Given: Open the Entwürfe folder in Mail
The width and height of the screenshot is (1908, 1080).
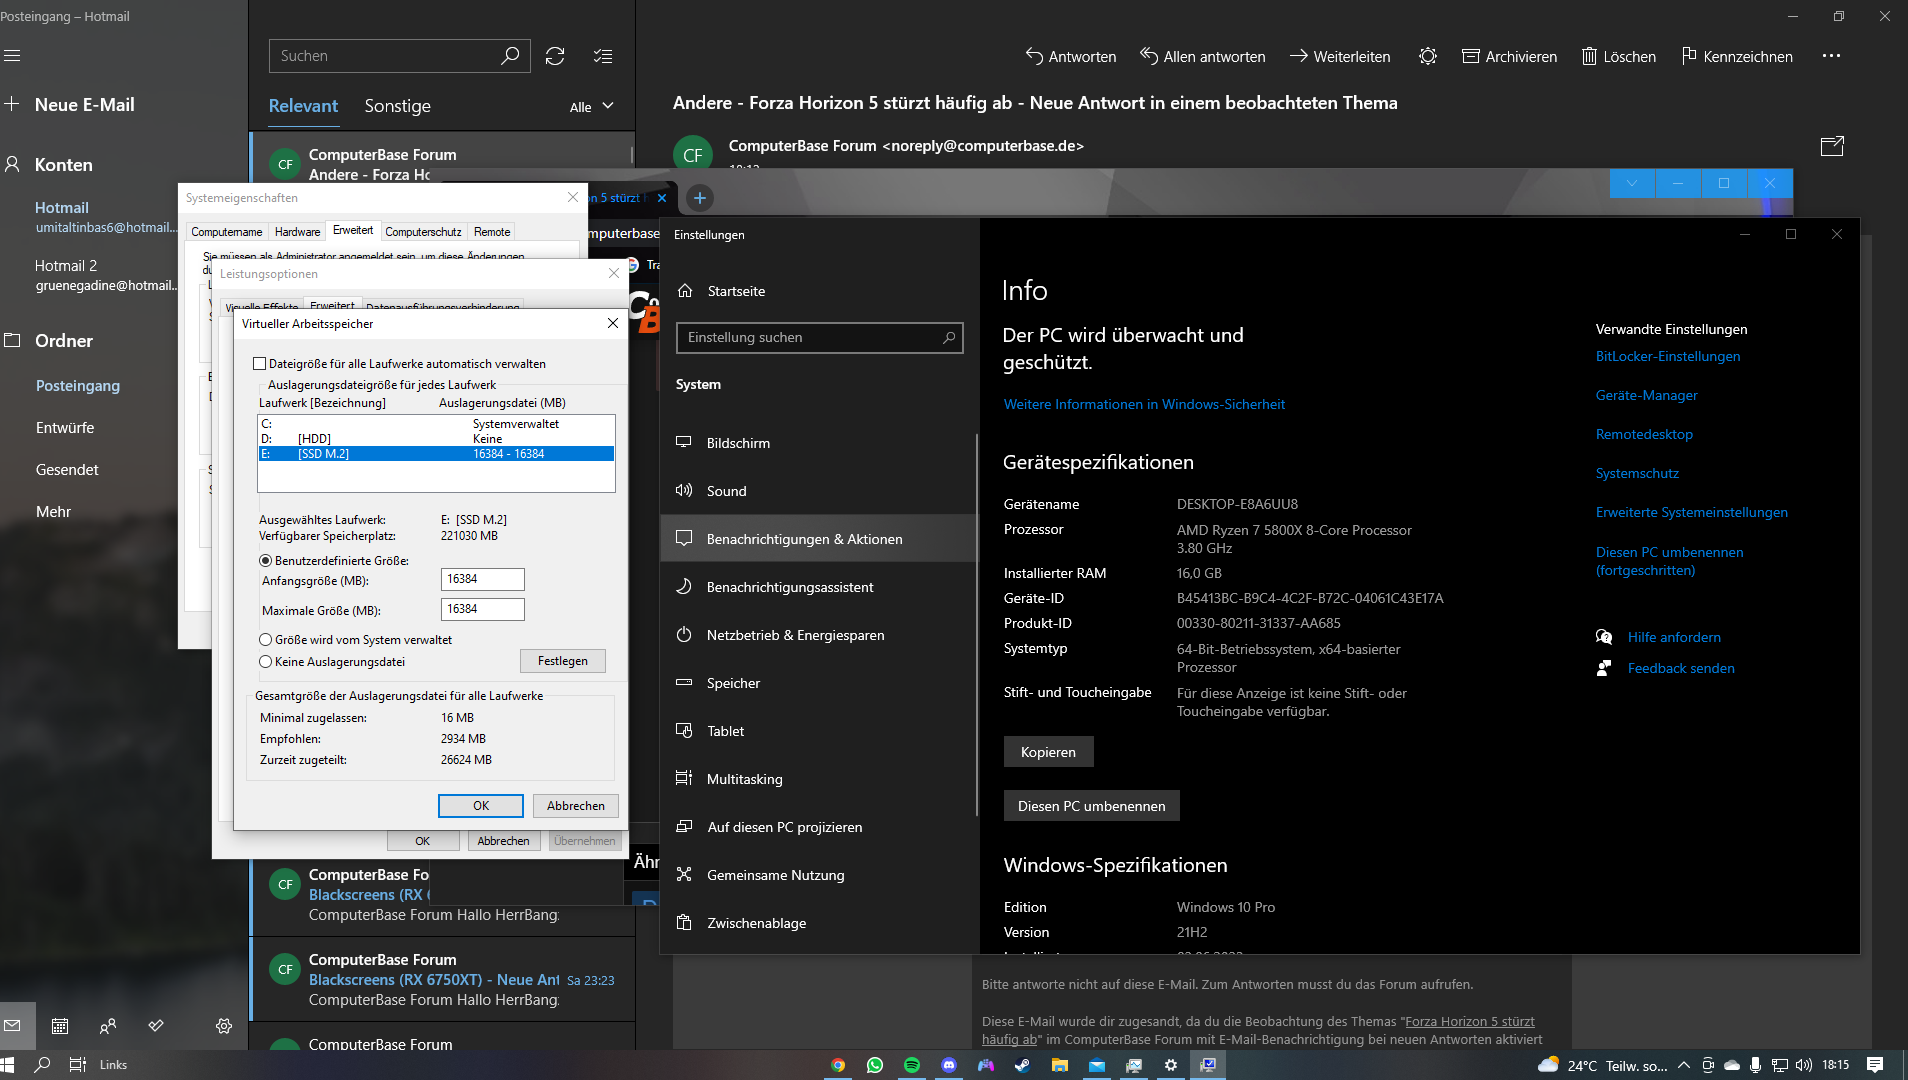Looking at the screenshot, I should click(65, 428).
